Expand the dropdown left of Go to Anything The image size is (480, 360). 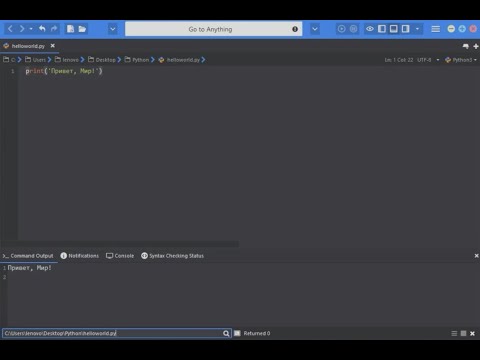[x=113, y=29]
